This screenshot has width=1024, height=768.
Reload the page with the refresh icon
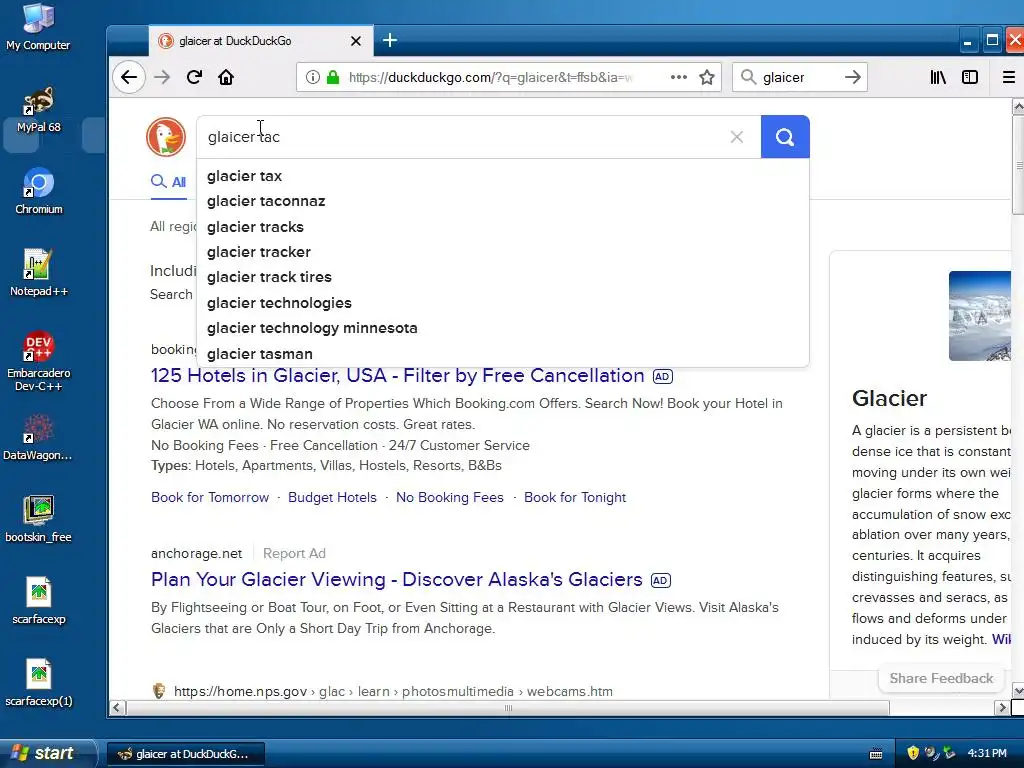pyautogui.click(x=194, y=77)
